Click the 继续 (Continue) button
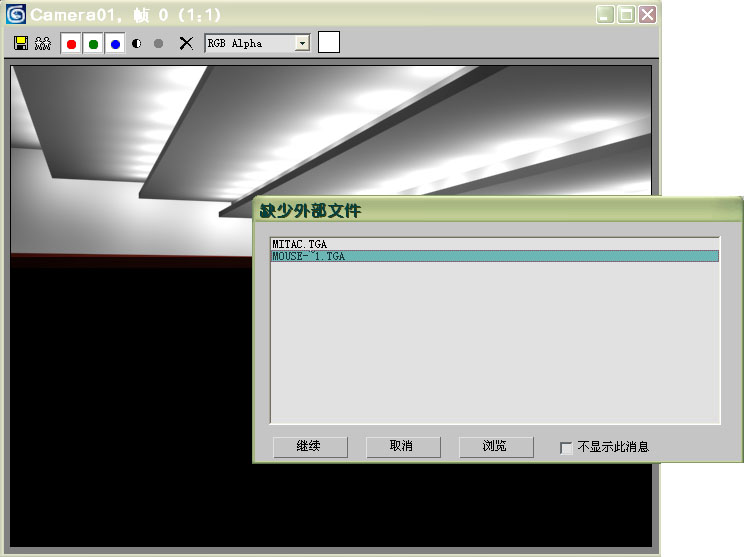Viewport: 744px width, 557px height. click(x=310, y=447)
